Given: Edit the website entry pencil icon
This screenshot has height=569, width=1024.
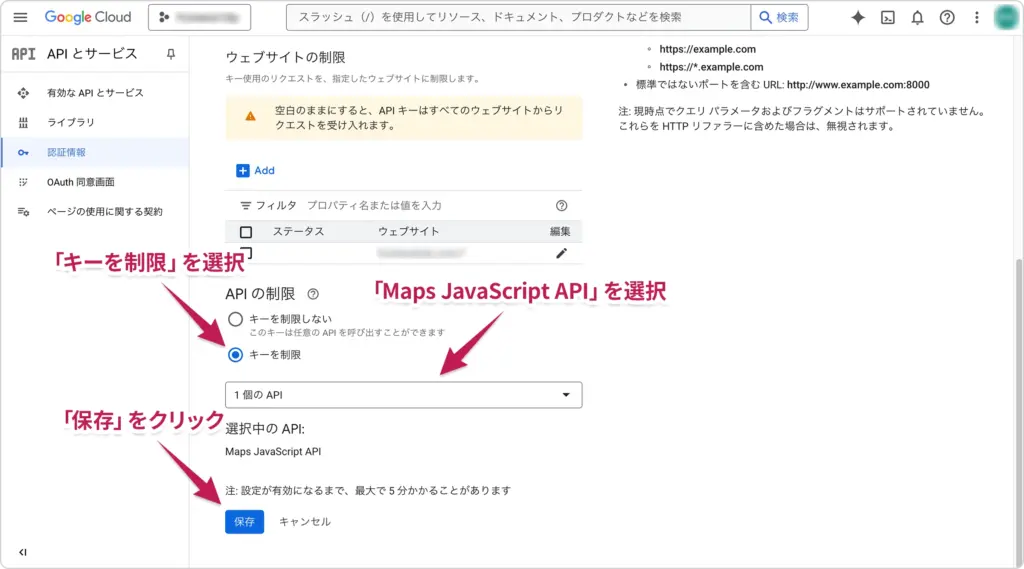Looking at the screenshot, I should [561, 253].
